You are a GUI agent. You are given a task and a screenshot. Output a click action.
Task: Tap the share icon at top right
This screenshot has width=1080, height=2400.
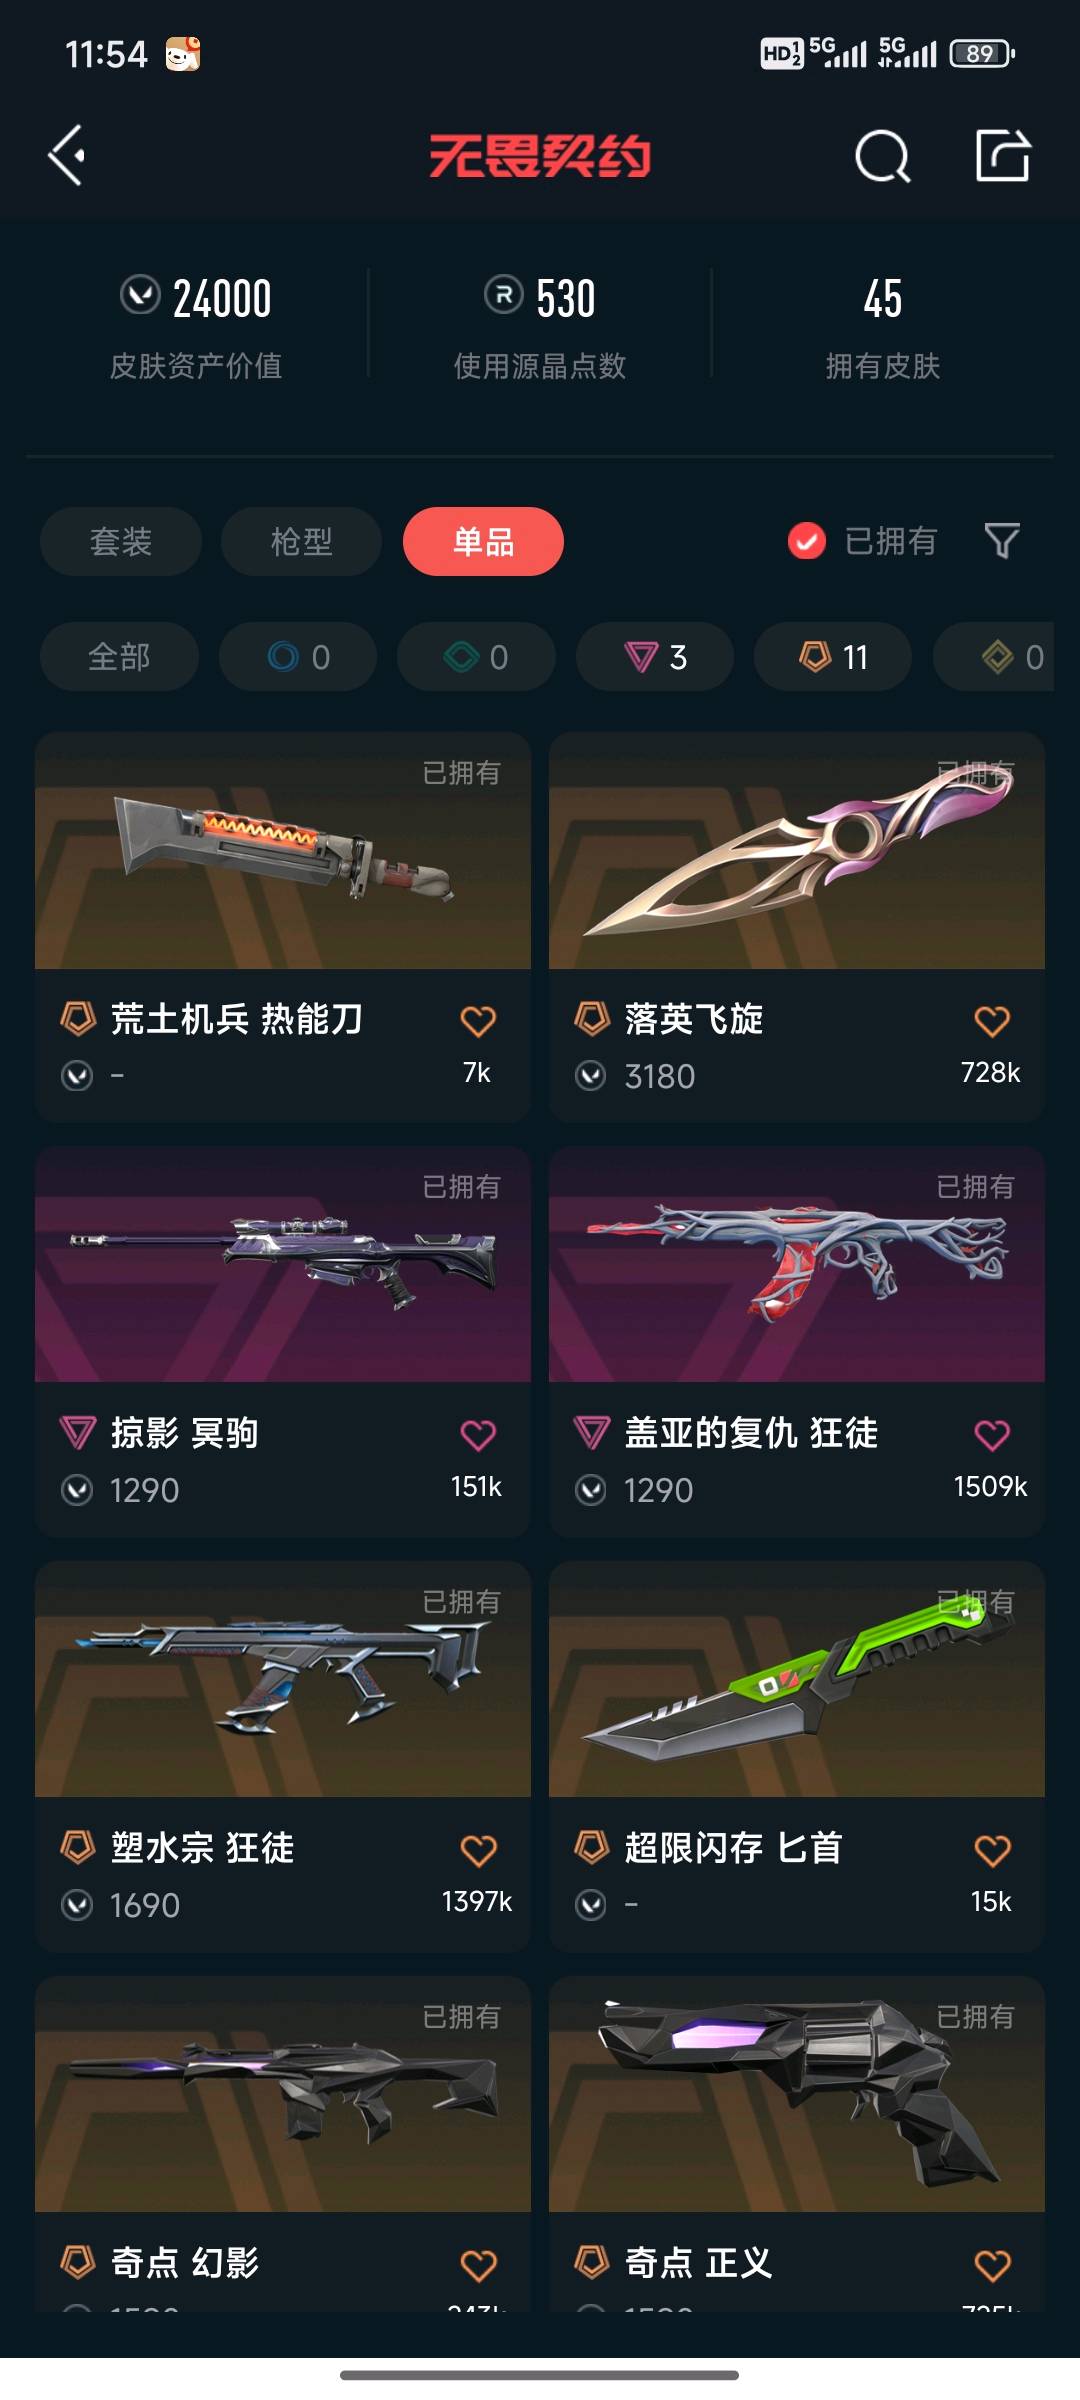(1003, 155)
